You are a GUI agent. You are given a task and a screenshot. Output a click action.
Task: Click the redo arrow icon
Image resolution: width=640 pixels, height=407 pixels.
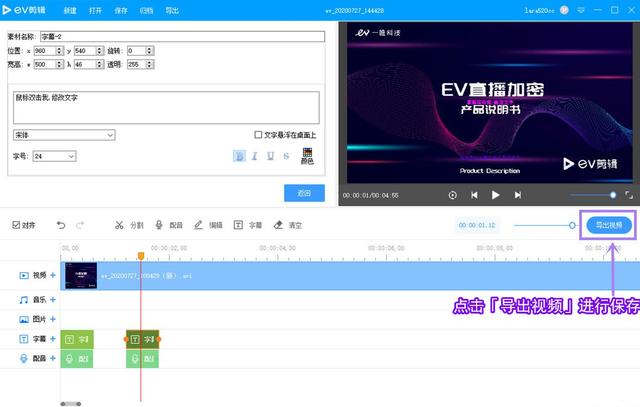click(80, 225)
